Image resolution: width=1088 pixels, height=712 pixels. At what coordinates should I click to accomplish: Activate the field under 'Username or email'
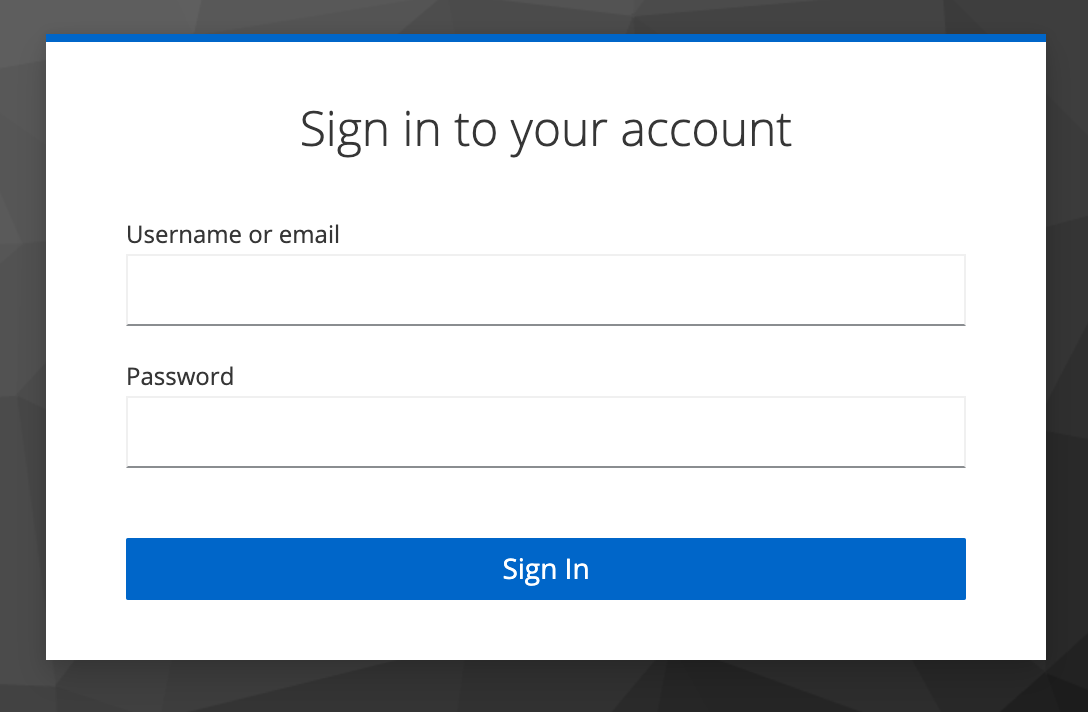(545, 290)
